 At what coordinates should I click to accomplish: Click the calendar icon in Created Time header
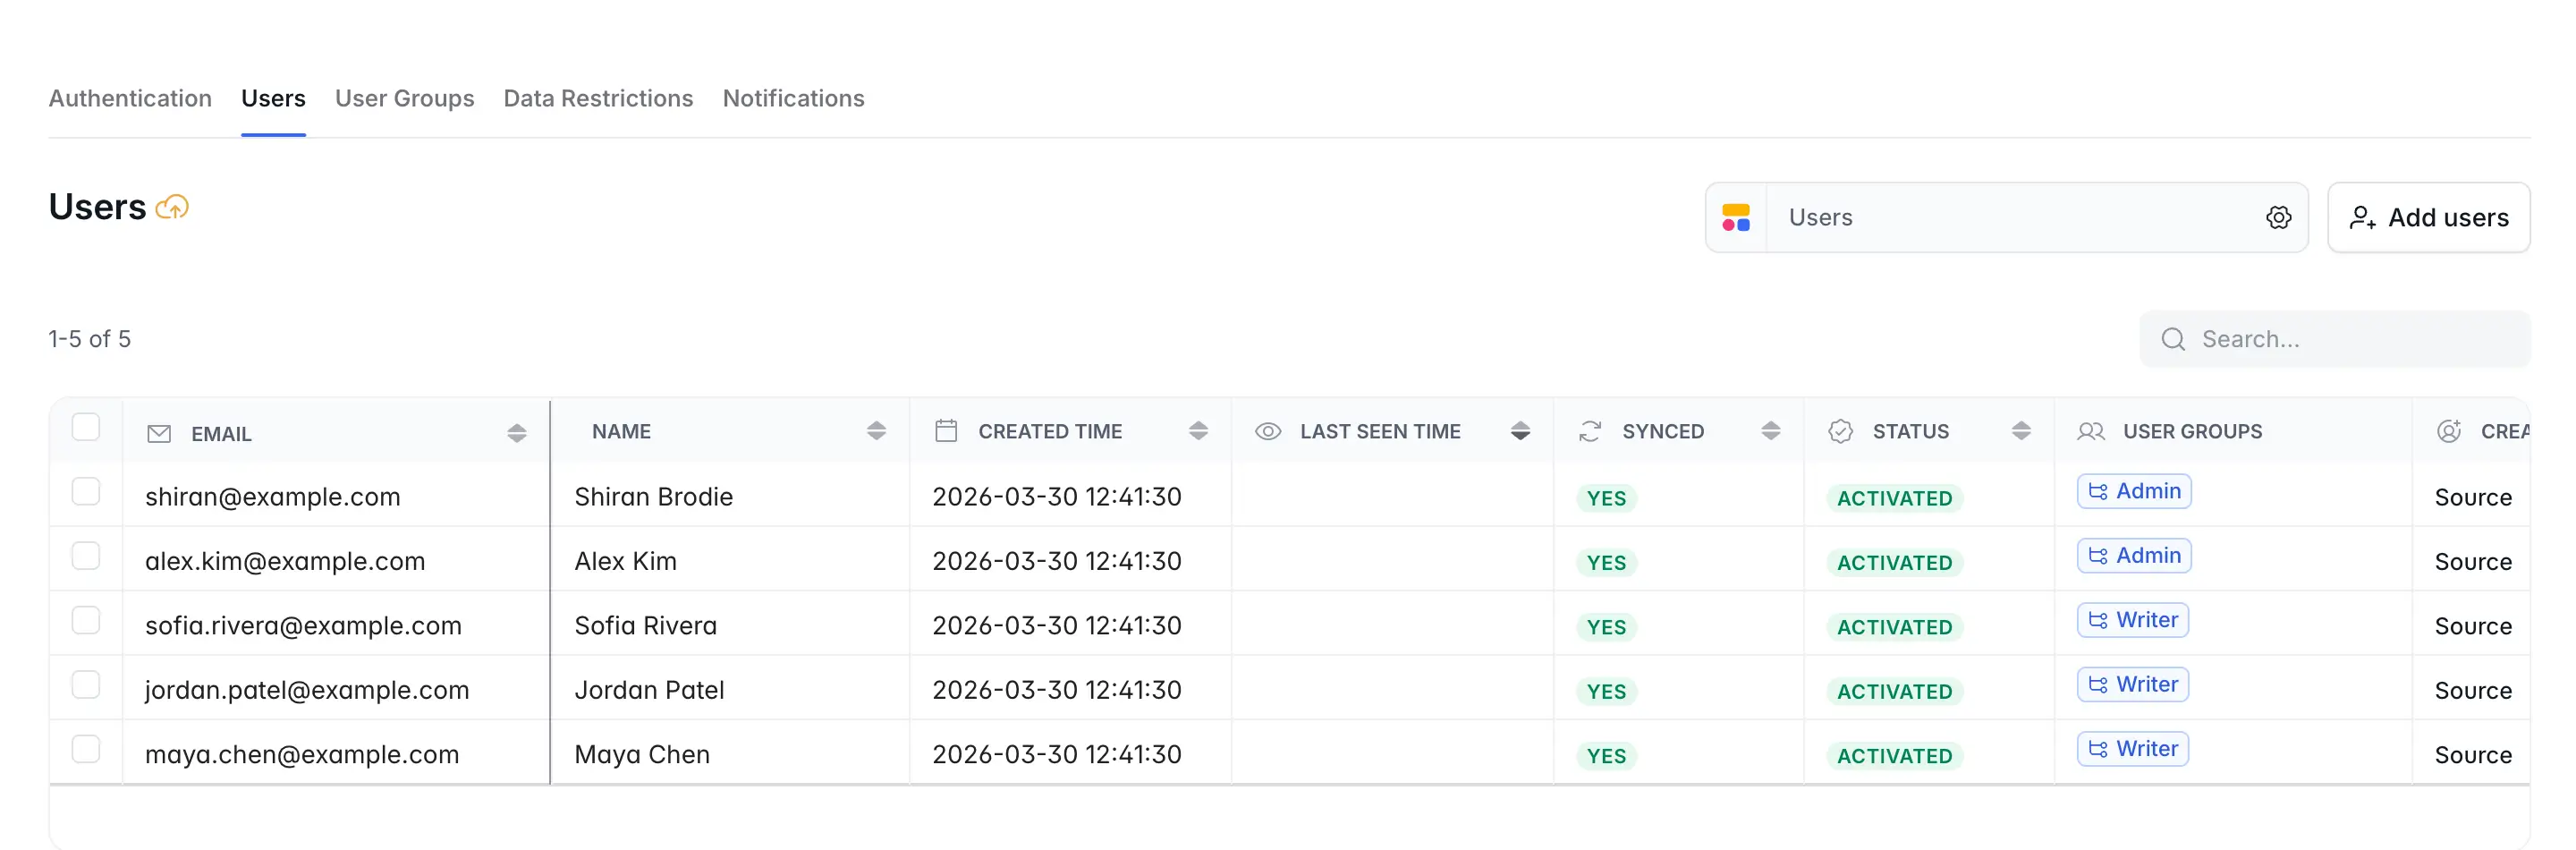pyautogui.click(x=946, y=430)
